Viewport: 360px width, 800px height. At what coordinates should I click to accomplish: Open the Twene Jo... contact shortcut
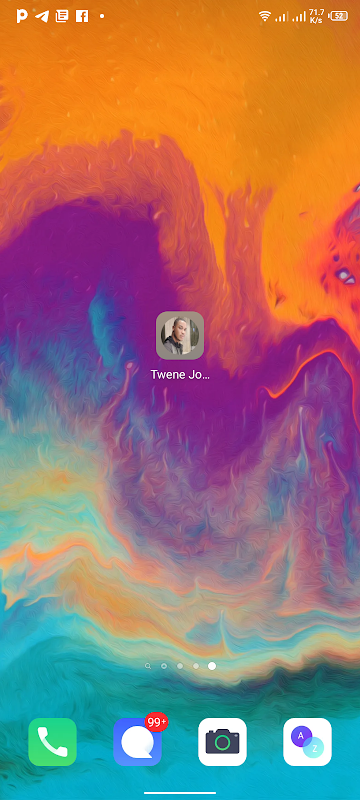coord(180,335)
